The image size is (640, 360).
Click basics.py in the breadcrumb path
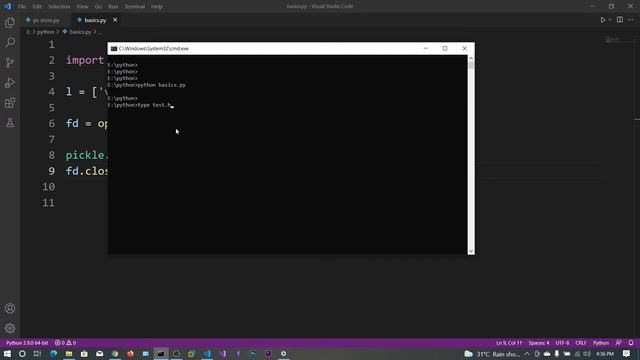coord(80,32)
